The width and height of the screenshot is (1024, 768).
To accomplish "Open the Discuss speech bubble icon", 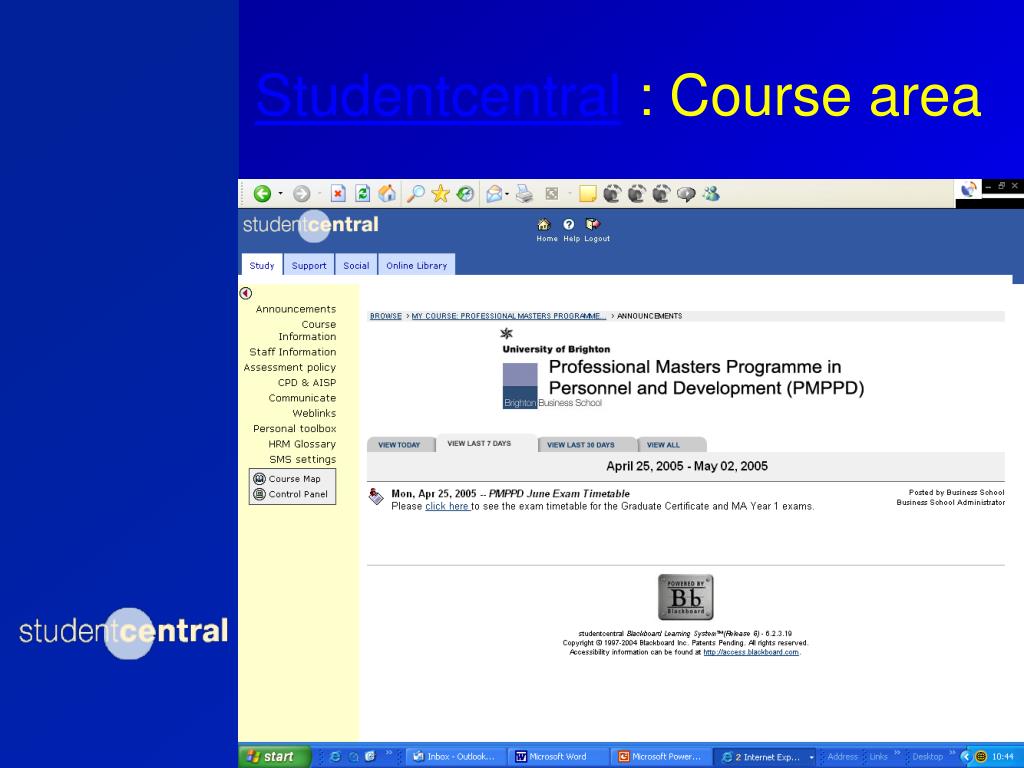I will (686, 194).
